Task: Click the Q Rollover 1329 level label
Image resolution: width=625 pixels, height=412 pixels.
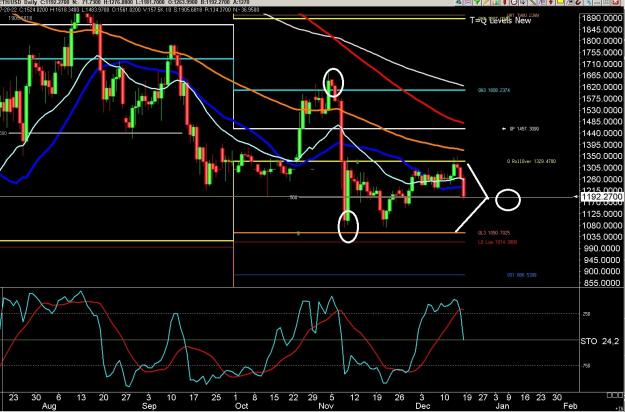Action: (531, 161)
